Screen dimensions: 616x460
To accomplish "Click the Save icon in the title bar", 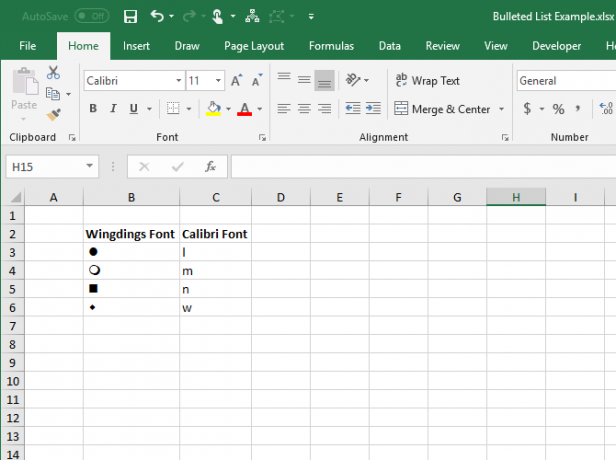I will [x=130, y=16].
